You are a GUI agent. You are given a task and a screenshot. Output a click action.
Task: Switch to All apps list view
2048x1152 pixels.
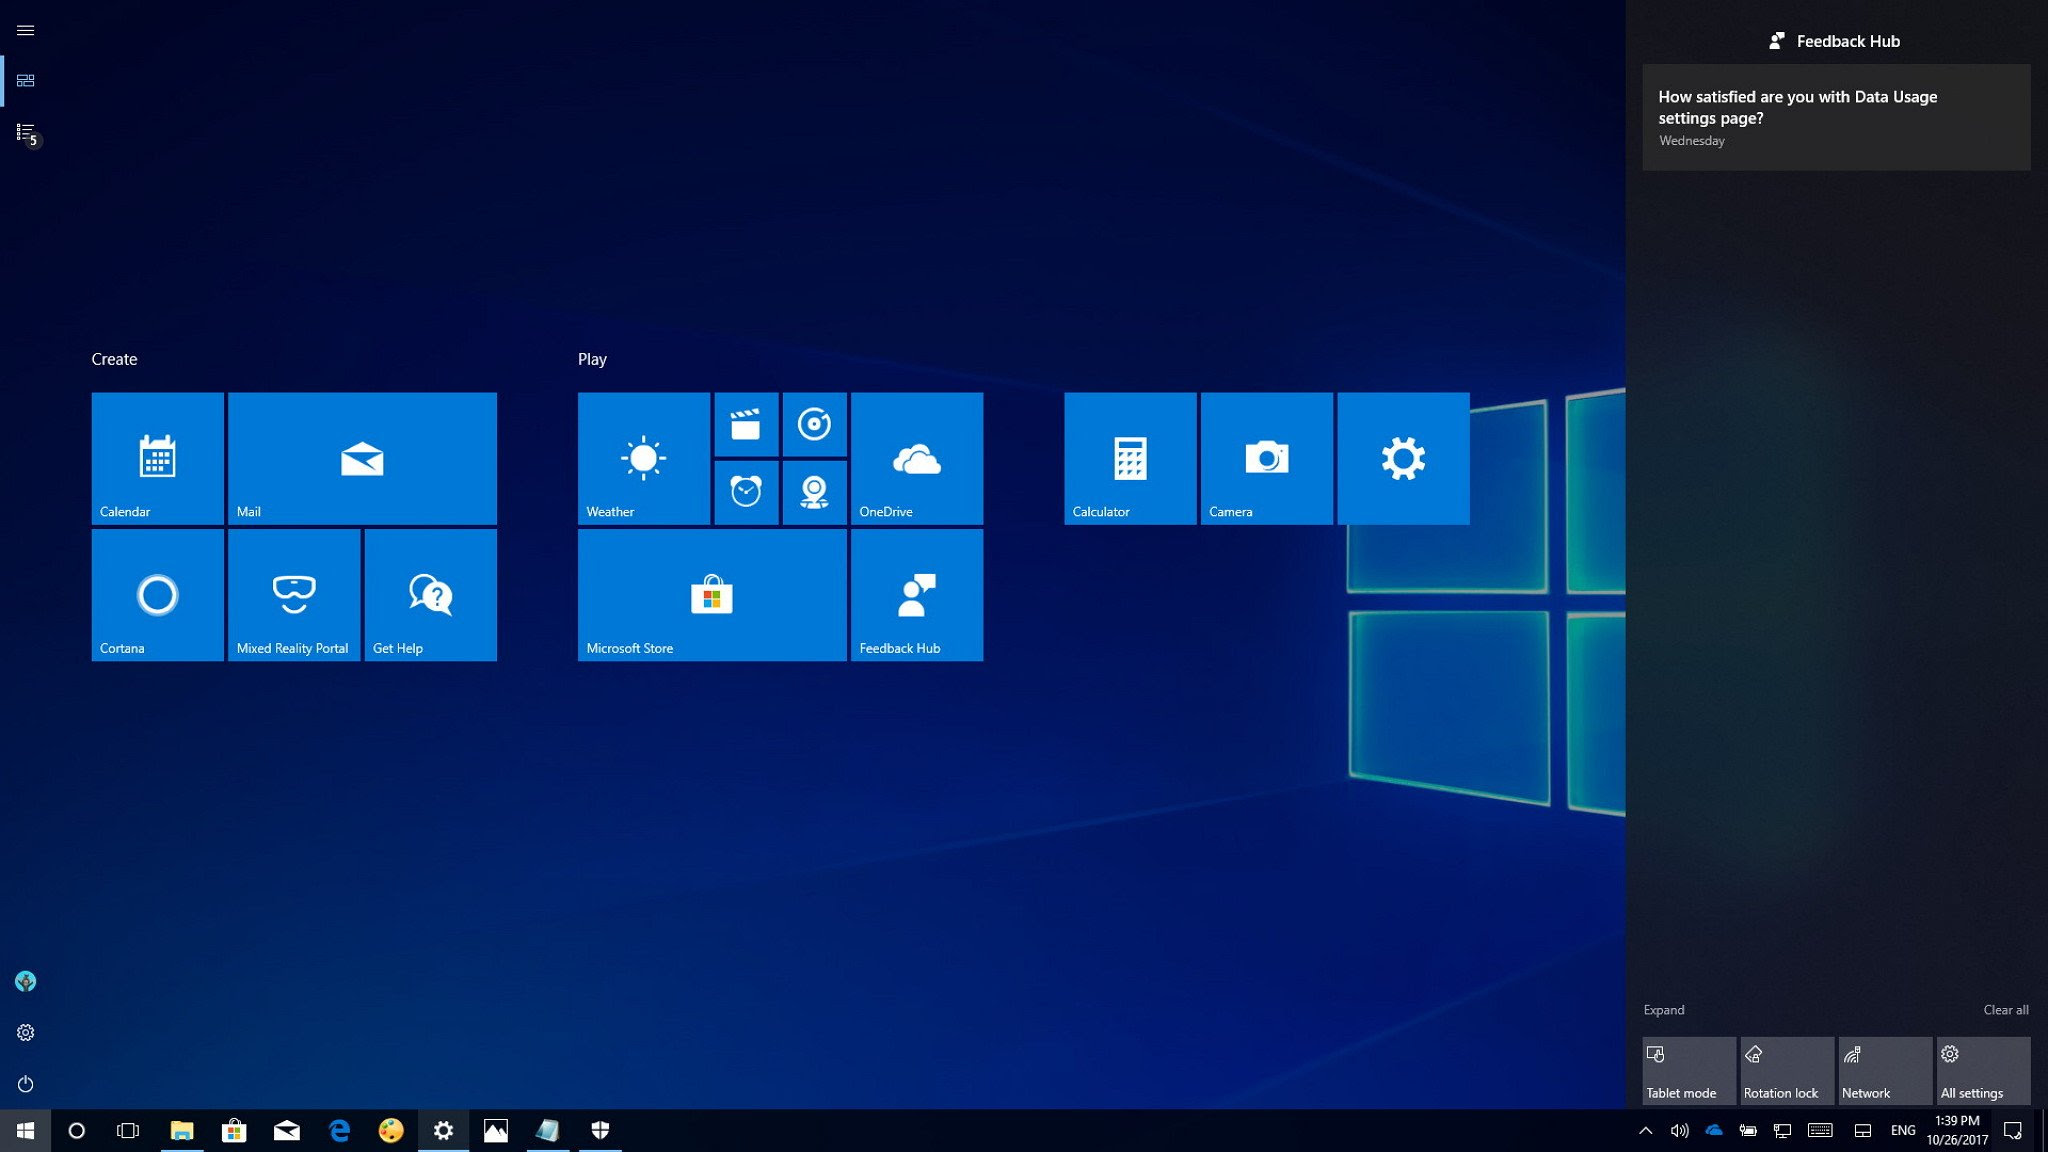[x=26, y=132]
